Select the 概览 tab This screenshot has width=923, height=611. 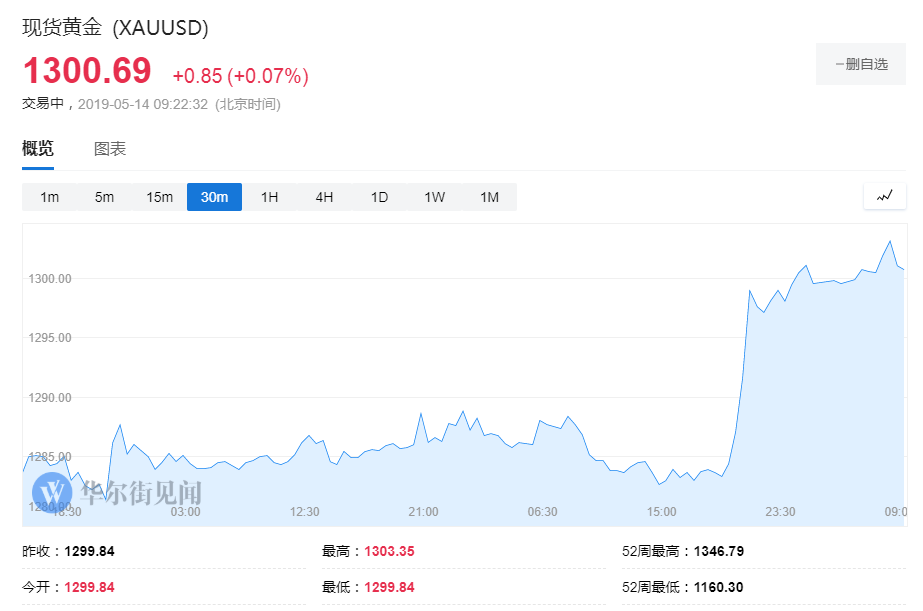[36, 148]
